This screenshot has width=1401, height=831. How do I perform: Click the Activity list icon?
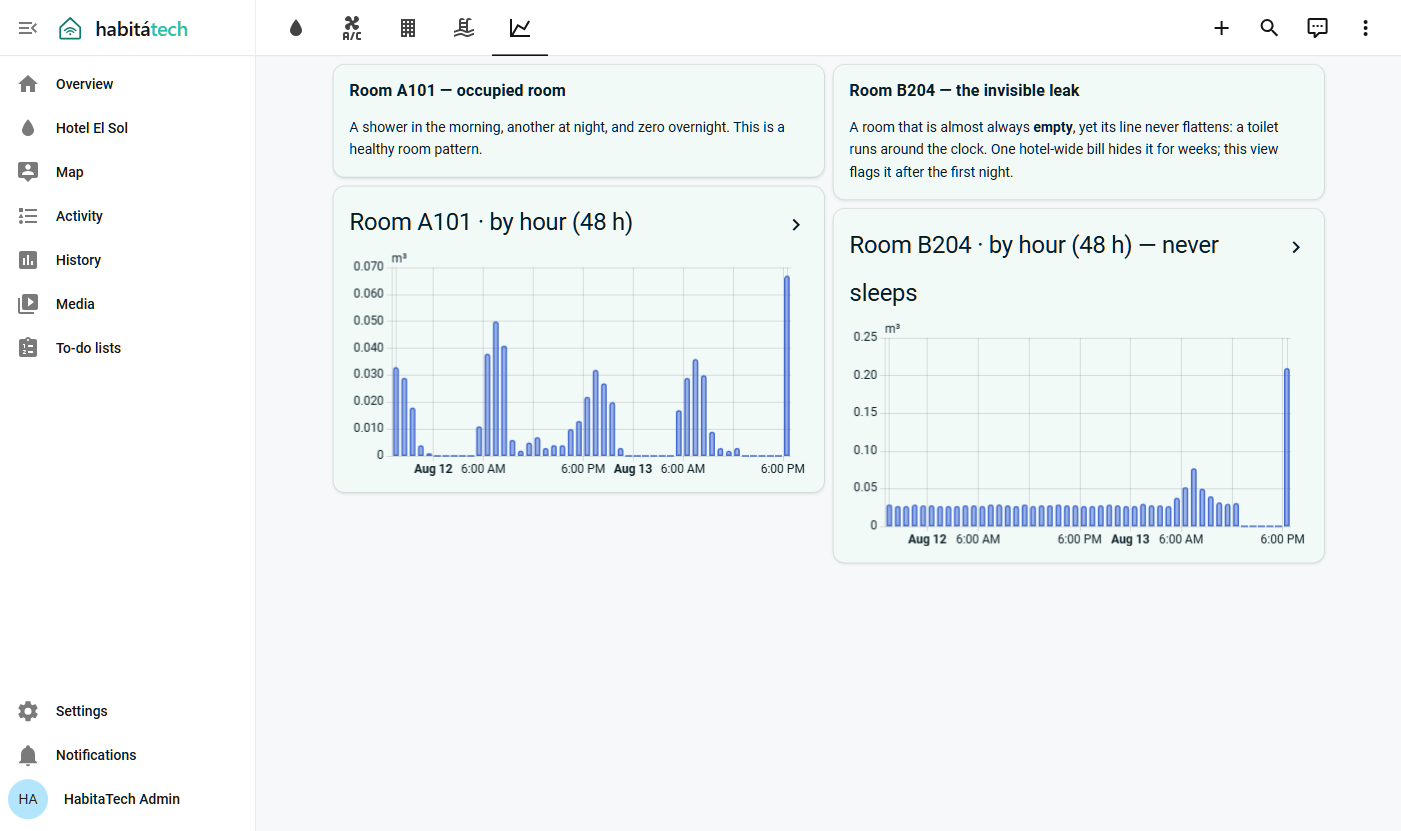(x=28, y=216)
